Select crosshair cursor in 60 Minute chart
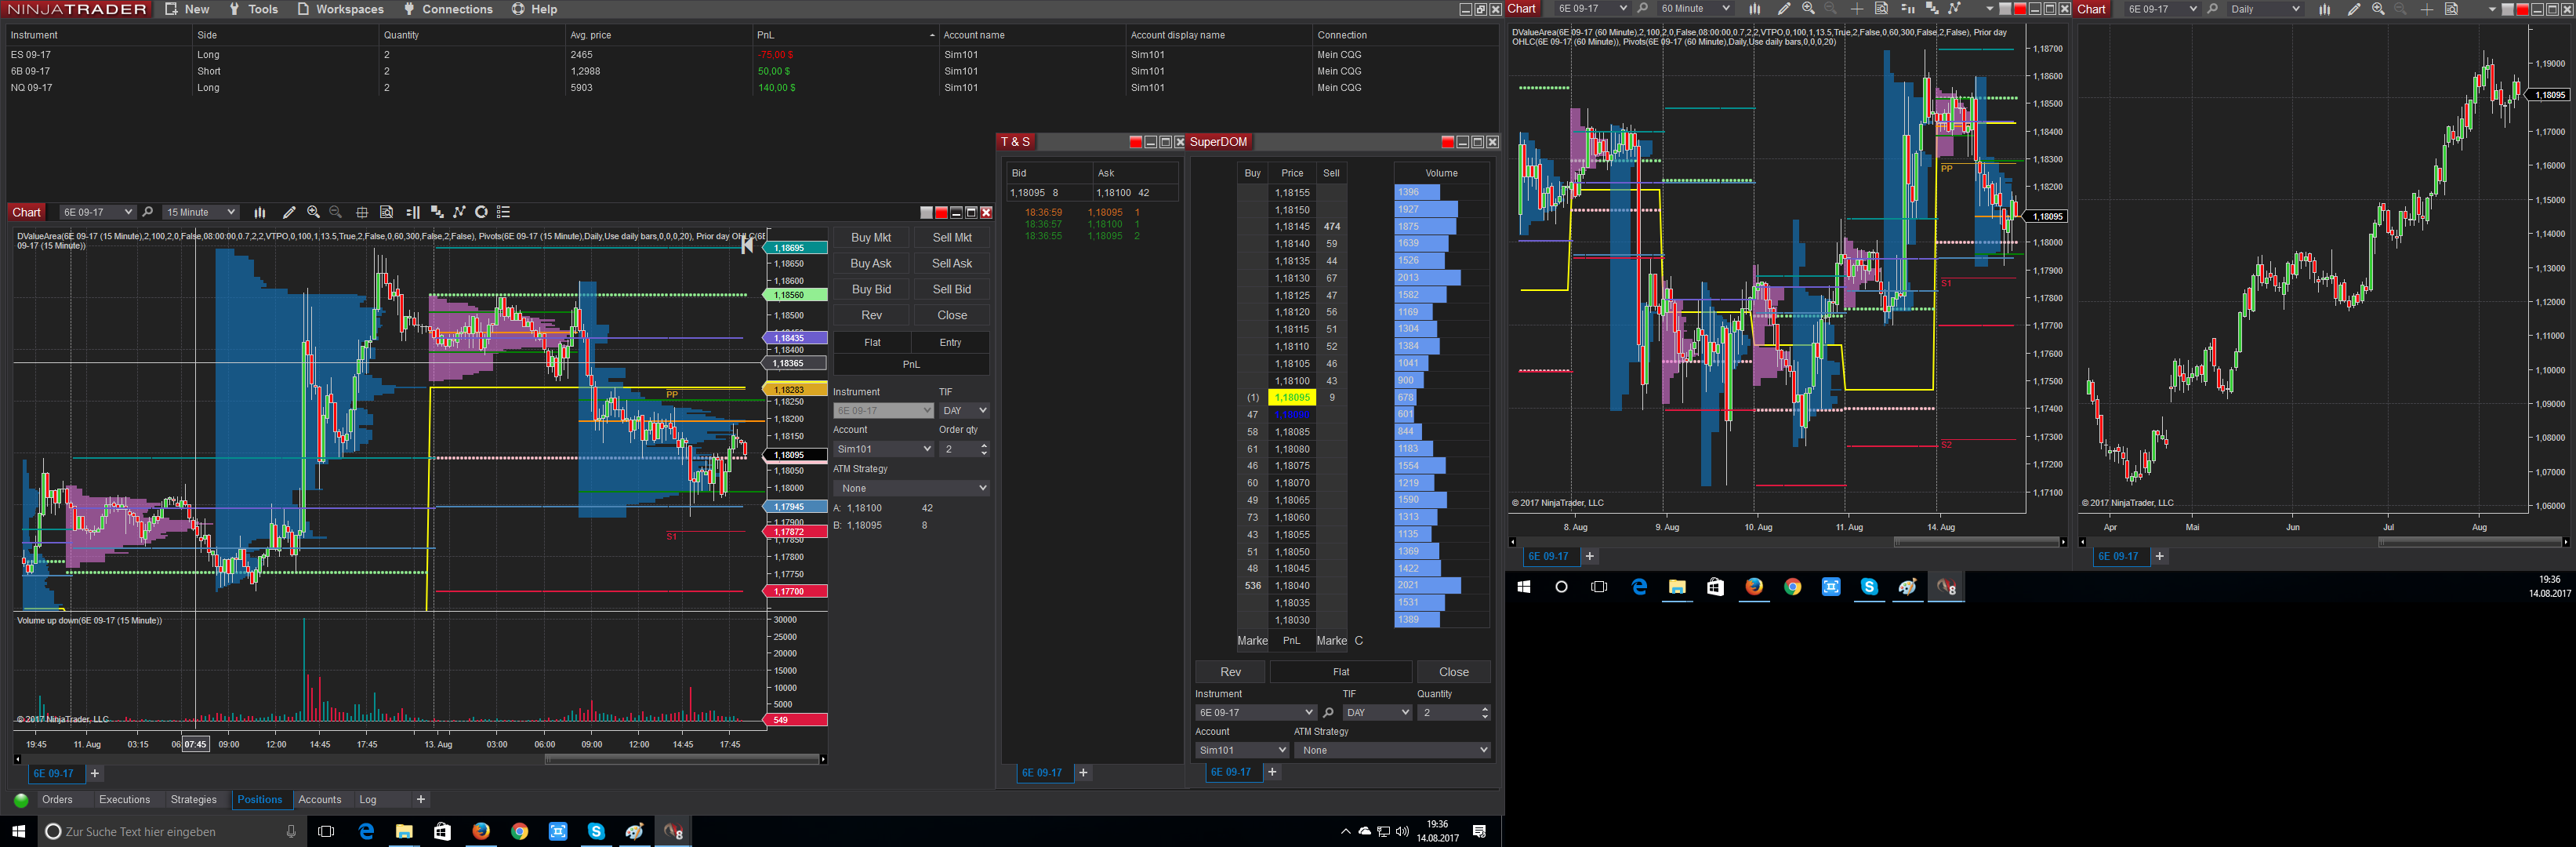The height and width of the screenshot is (847, 2576). coord(1857,9)
